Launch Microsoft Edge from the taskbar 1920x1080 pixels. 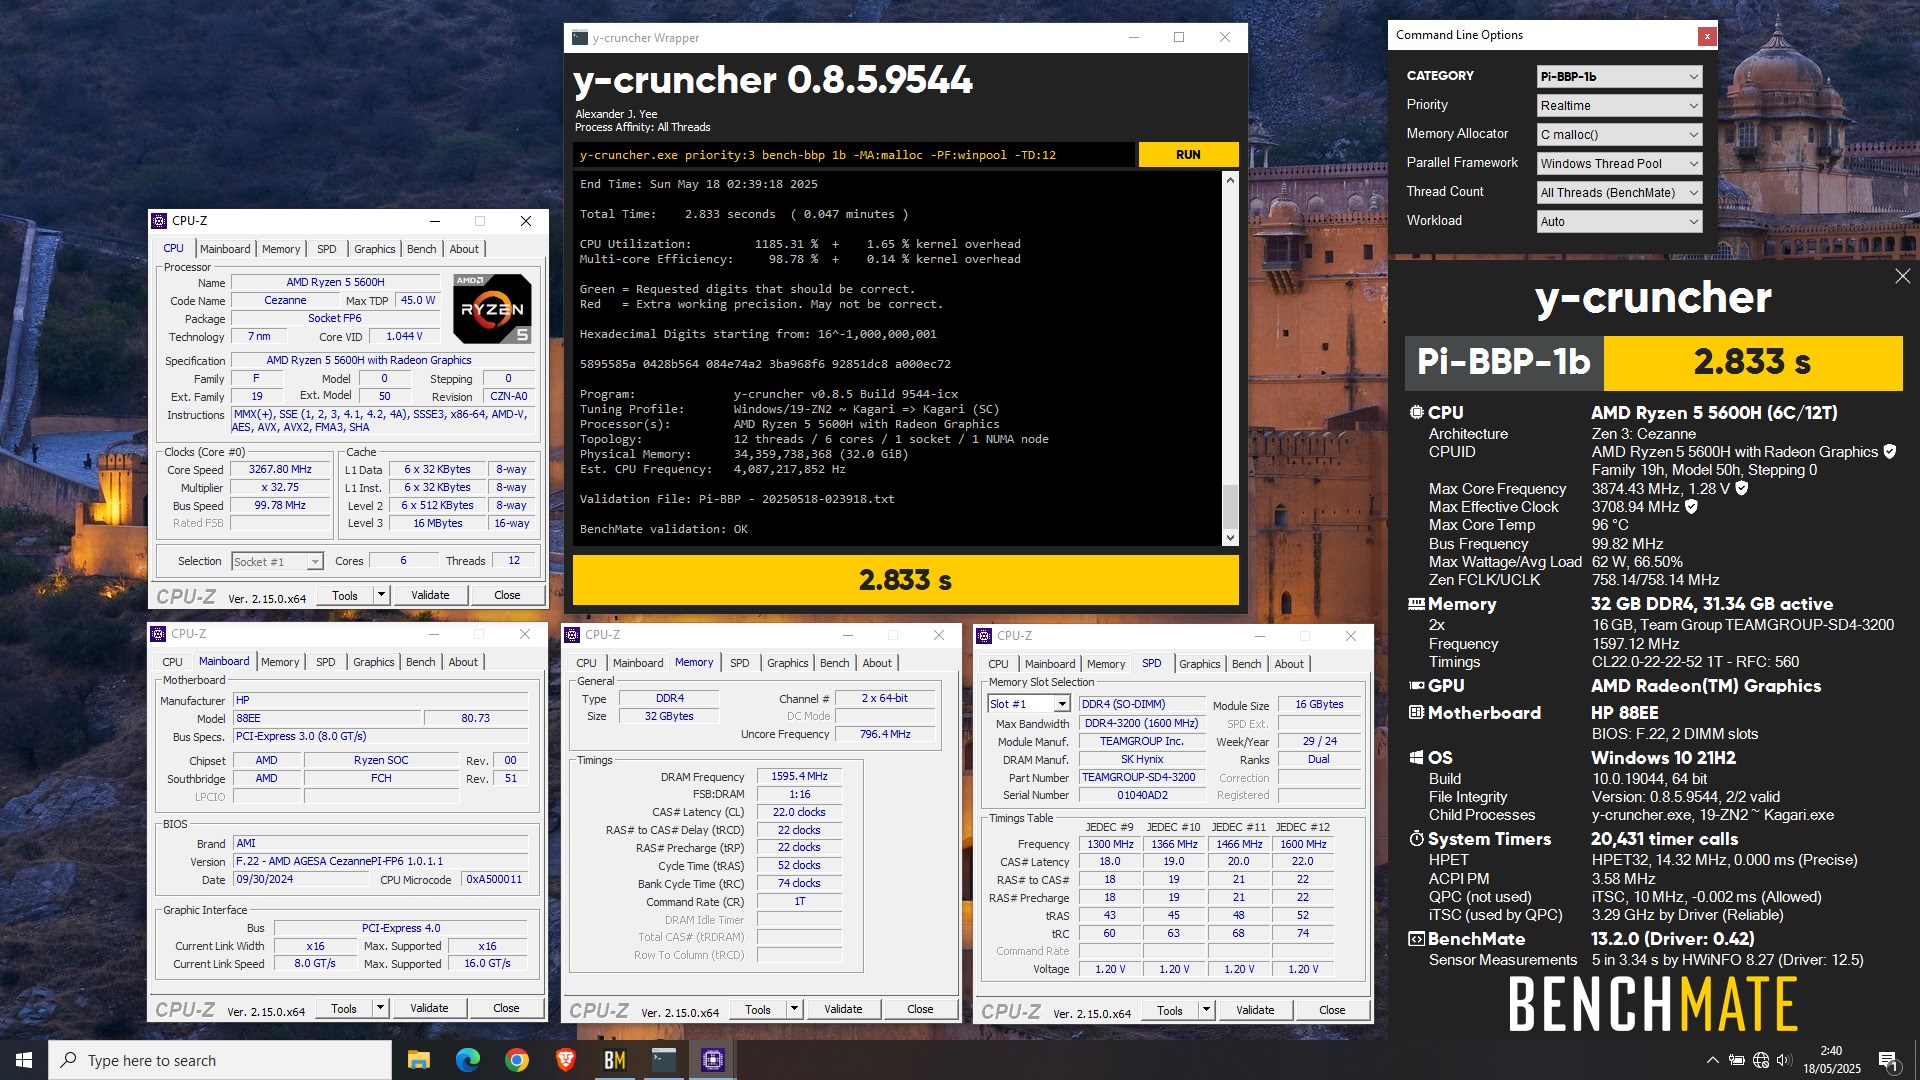(x=468, y=1060)
